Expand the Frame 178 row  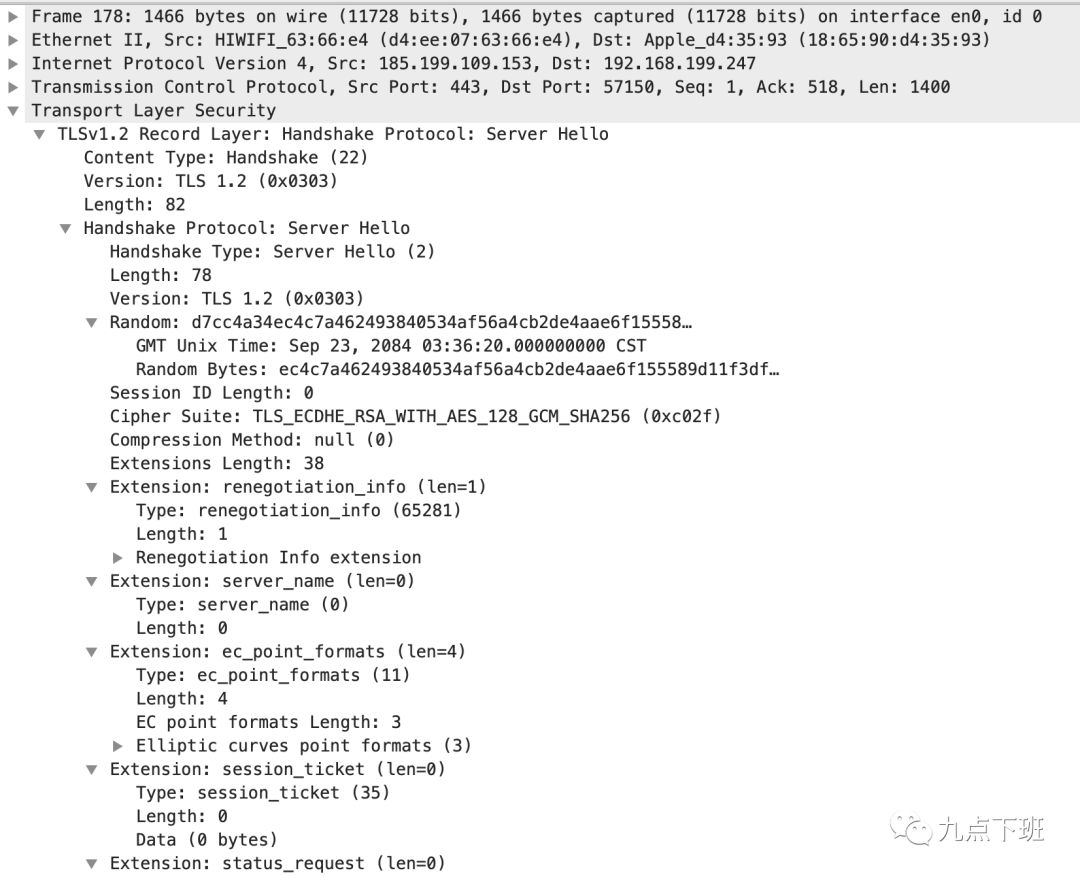tap(12, 17)
